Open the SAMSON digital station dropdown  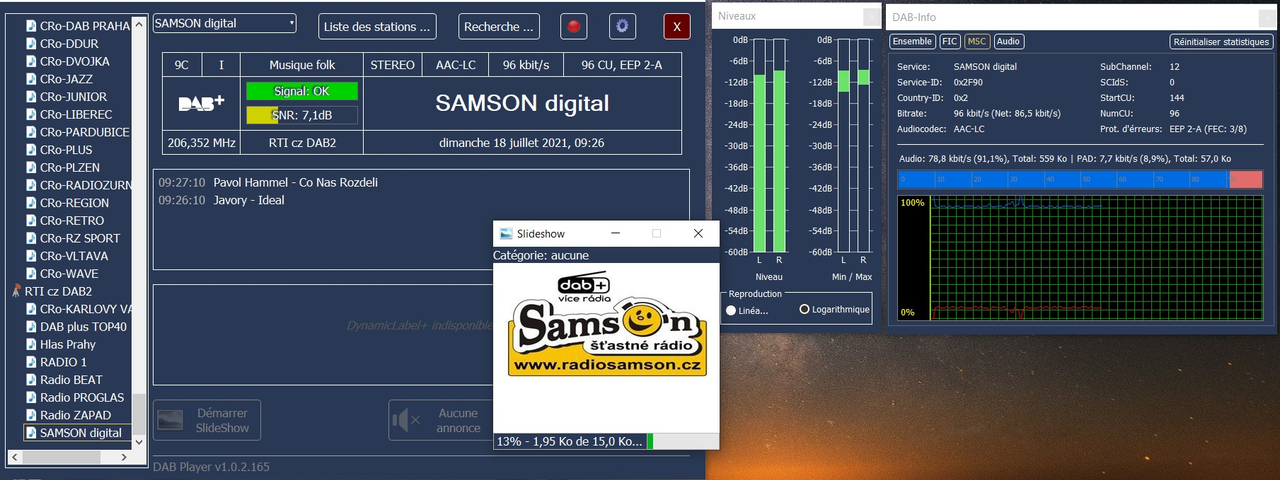[225, 23]
